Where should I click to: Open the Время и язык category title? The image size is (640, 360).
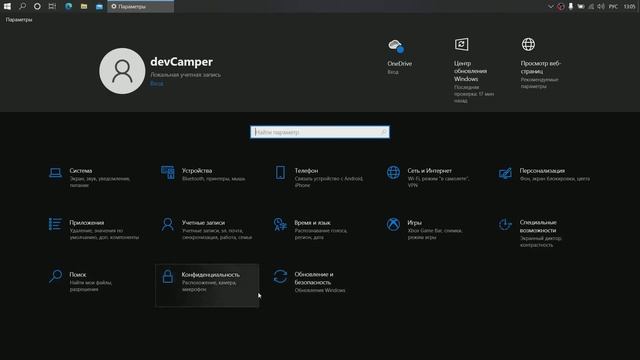pyautogui.click(x=312, y=222)
